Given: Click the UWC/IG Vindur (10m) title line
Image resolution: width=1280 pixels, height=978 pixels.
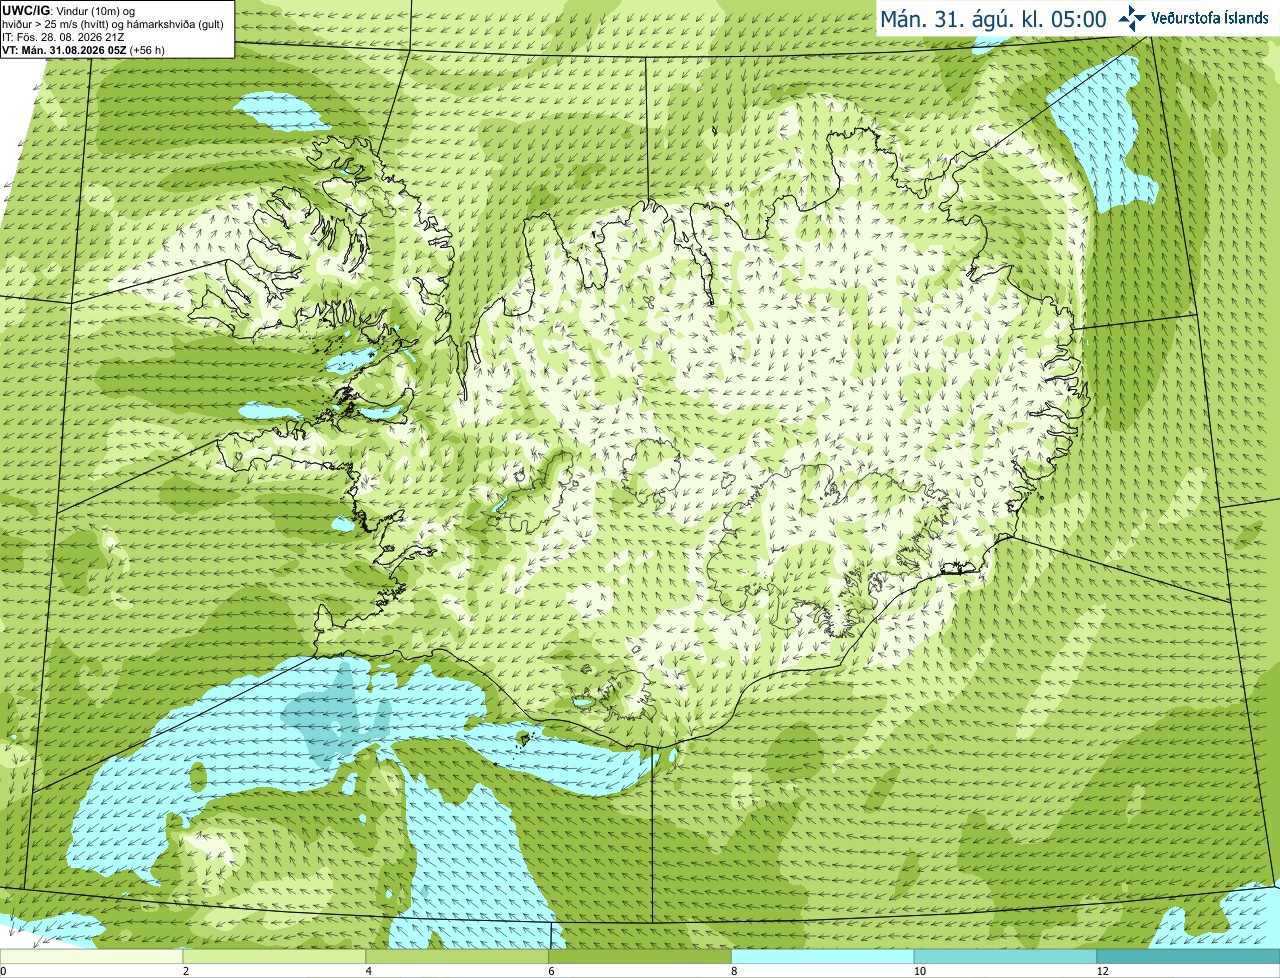Looking at the screenshot, I should click(68, 10).
